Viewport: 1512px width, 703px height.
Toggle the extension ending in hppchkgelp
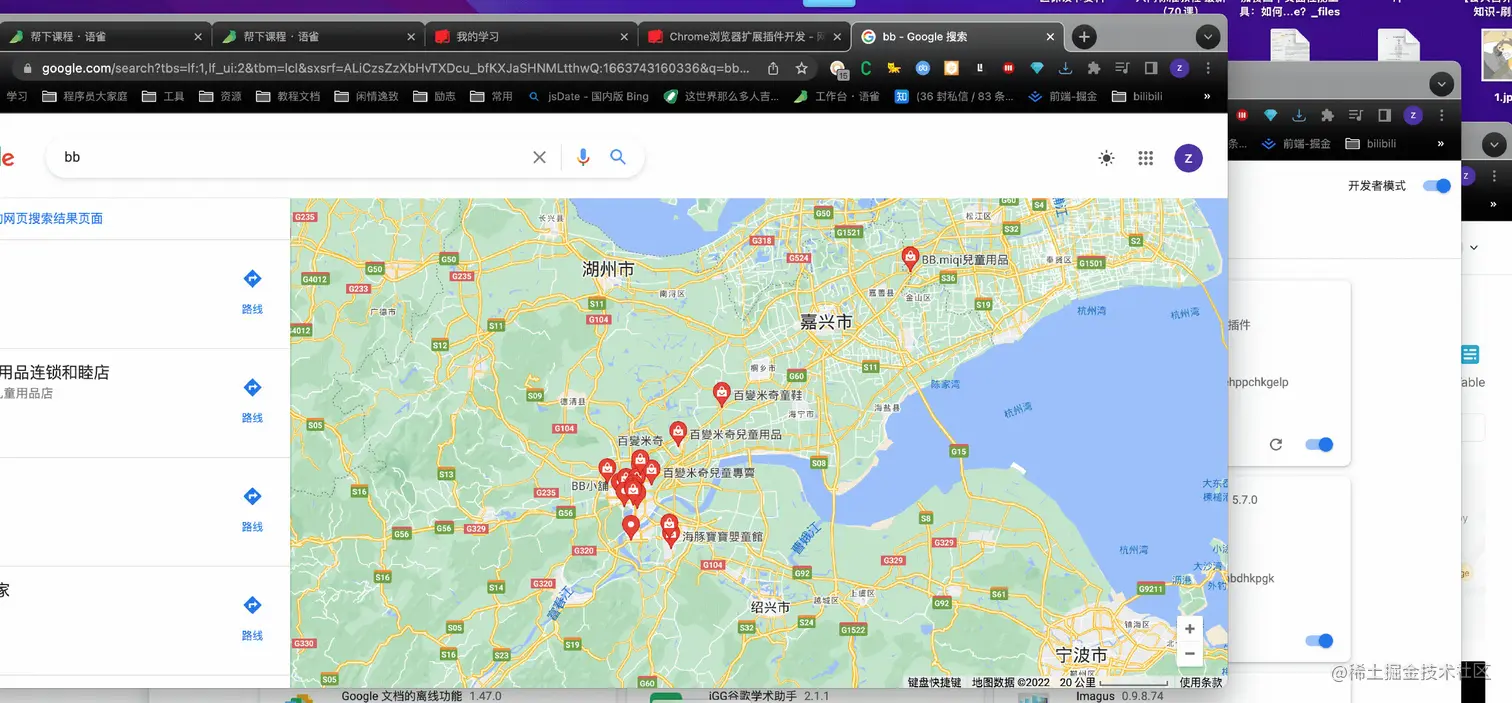[x=1319, y=445]
